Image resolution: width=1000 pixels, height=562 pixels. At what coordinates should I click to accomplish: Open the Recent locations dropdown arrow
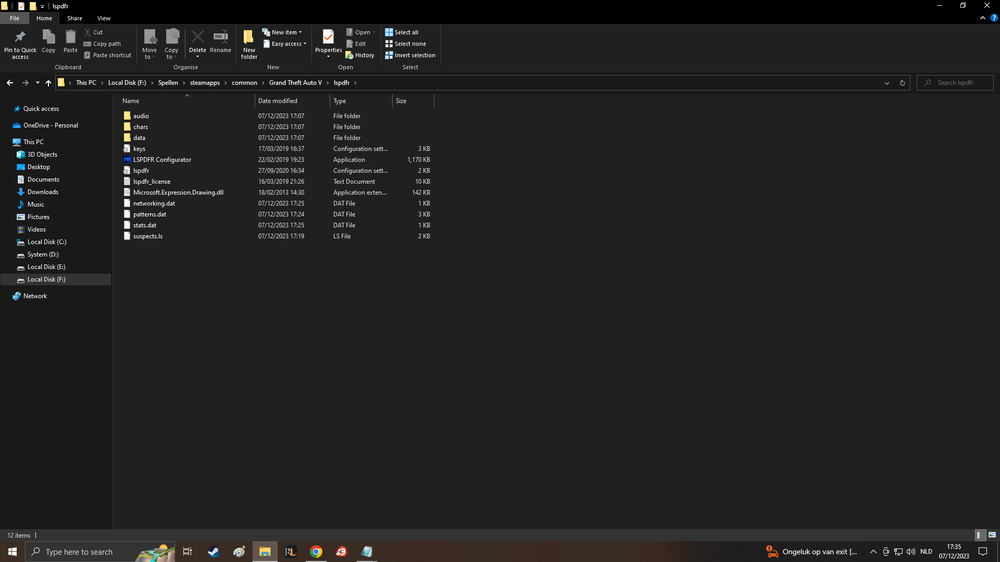coord(38,83)
